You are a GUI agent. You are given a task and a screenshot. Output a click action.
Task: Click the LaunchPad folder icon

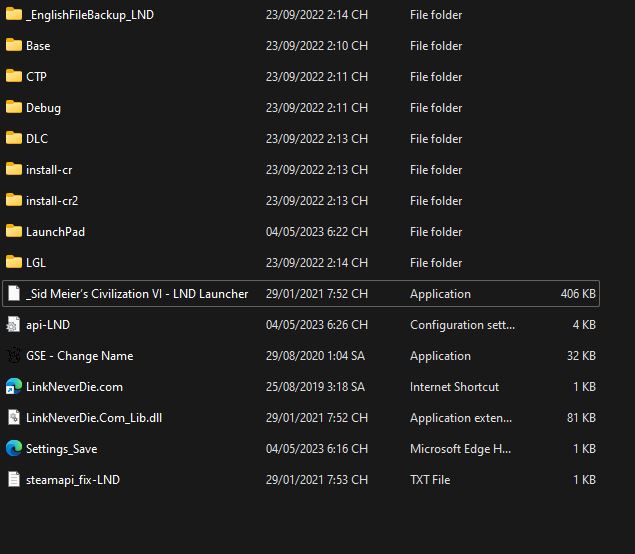tap(14, 231)
